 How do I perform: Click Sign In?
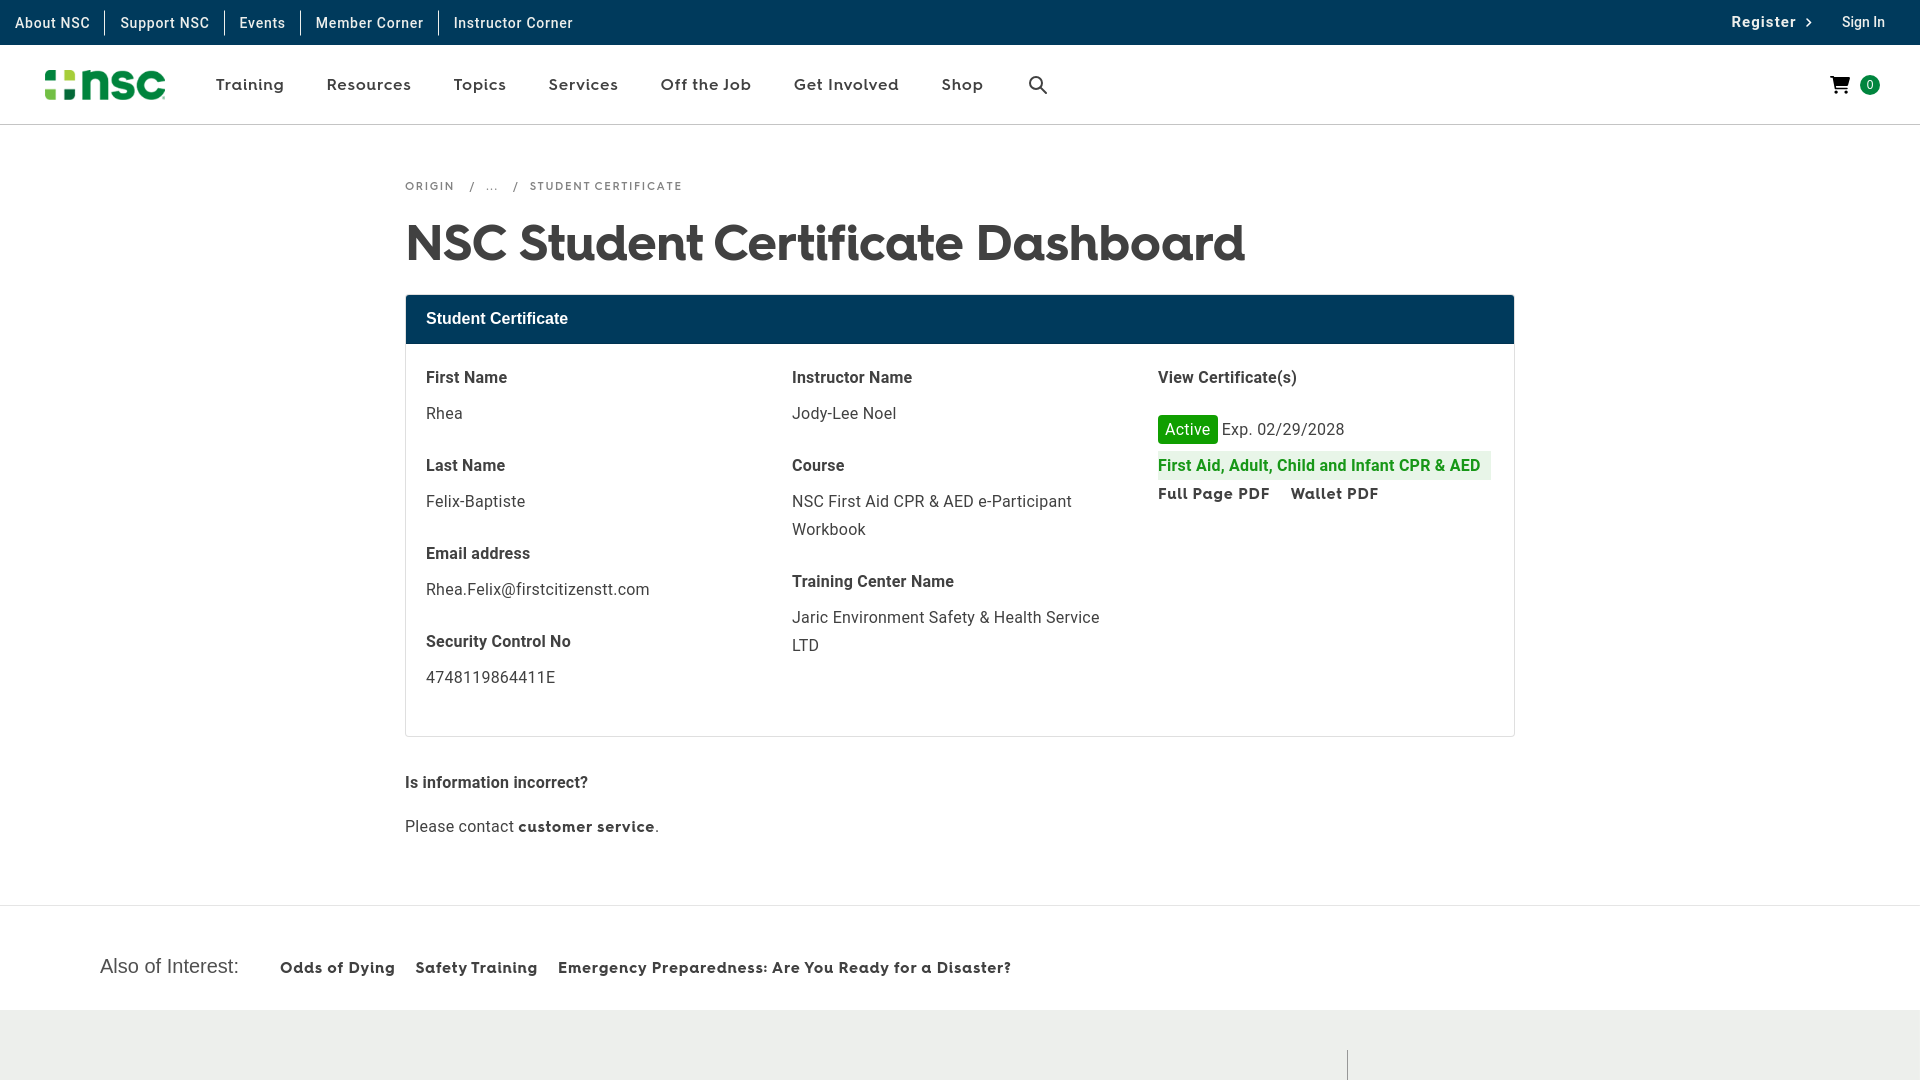[x=1863, y=22]
